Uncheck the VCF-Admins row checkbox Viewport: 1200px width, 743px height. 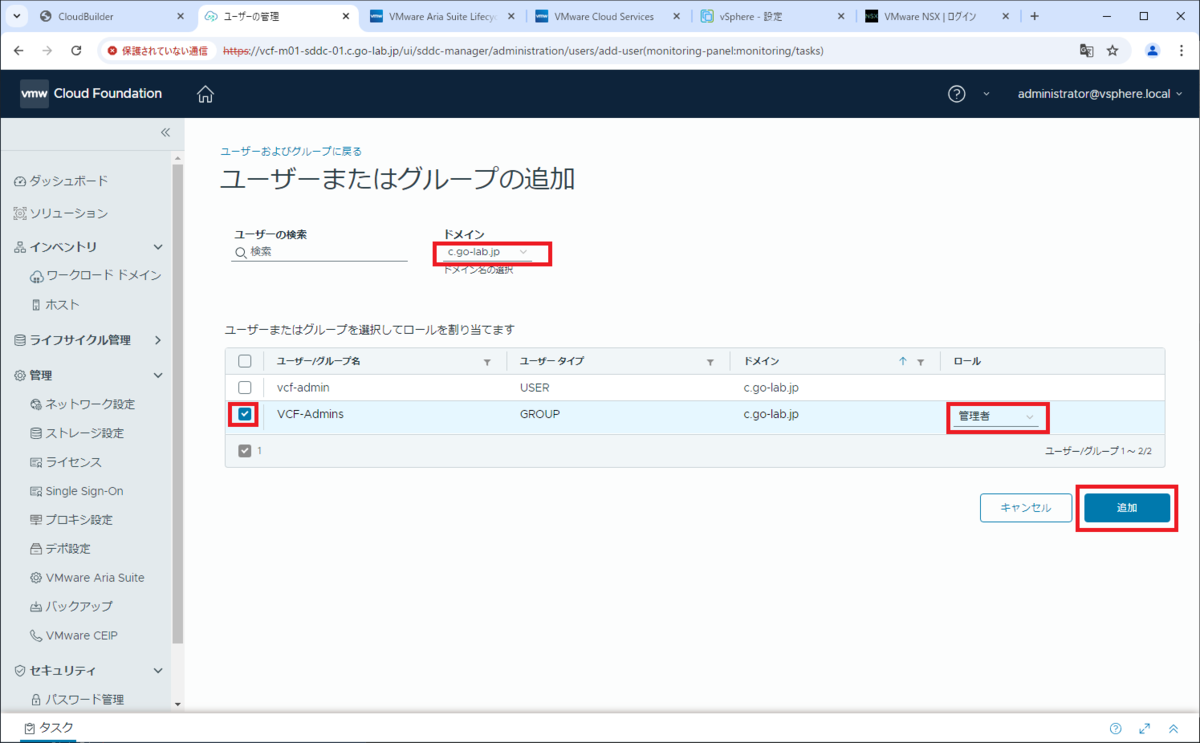click(245, 414)
